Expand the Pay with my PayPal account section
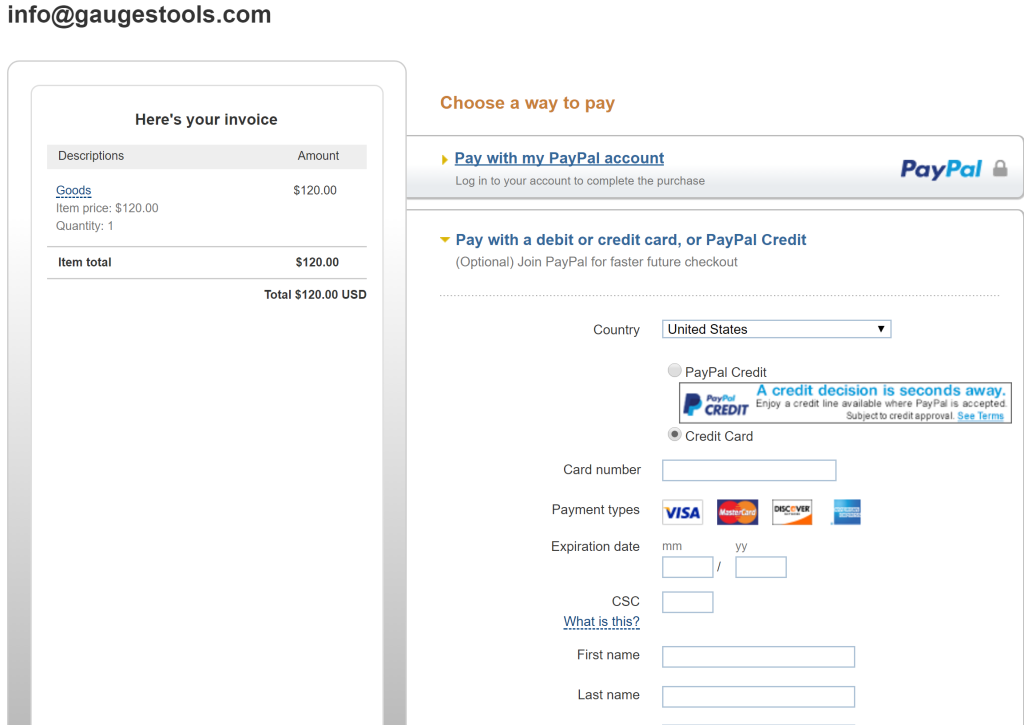Screen dimensions: 1024x725 (559, 158)
